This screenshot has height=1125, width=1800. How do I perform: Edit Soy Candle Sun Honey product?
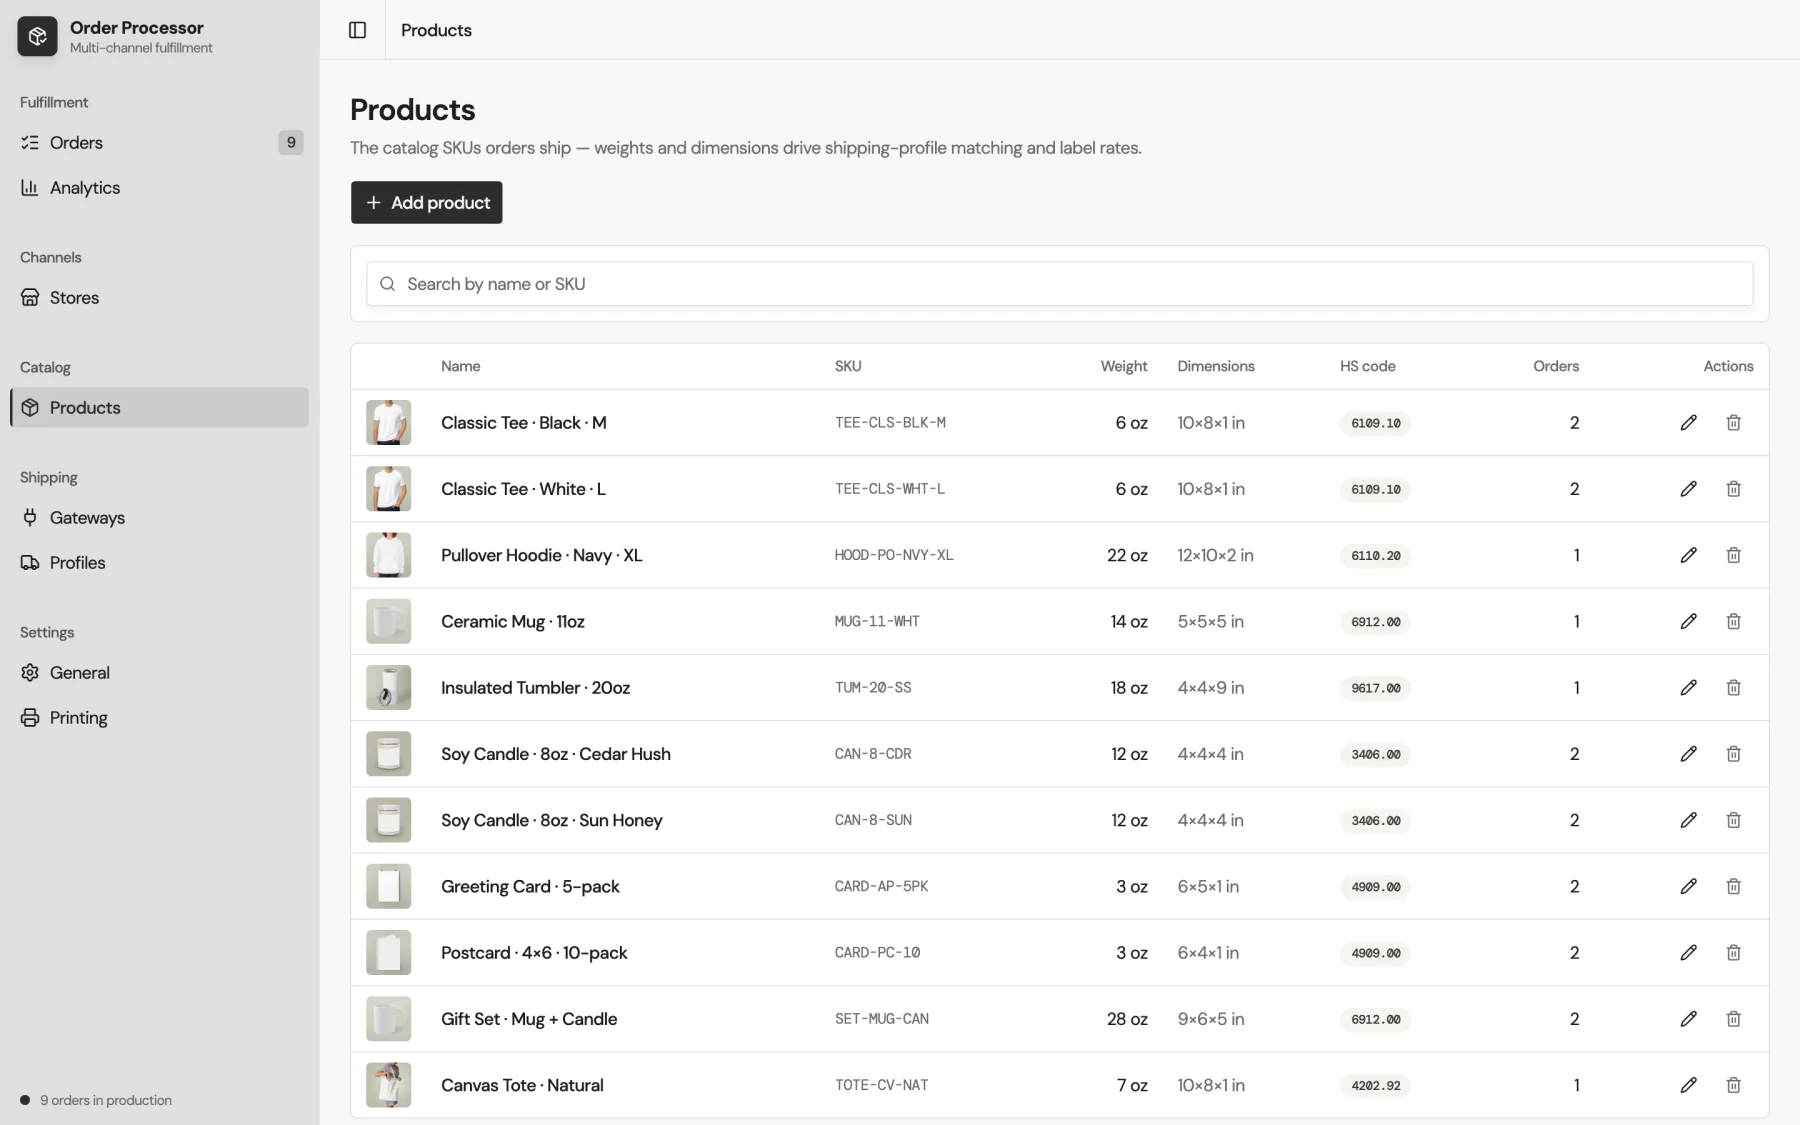click(x=1688, y=820)
